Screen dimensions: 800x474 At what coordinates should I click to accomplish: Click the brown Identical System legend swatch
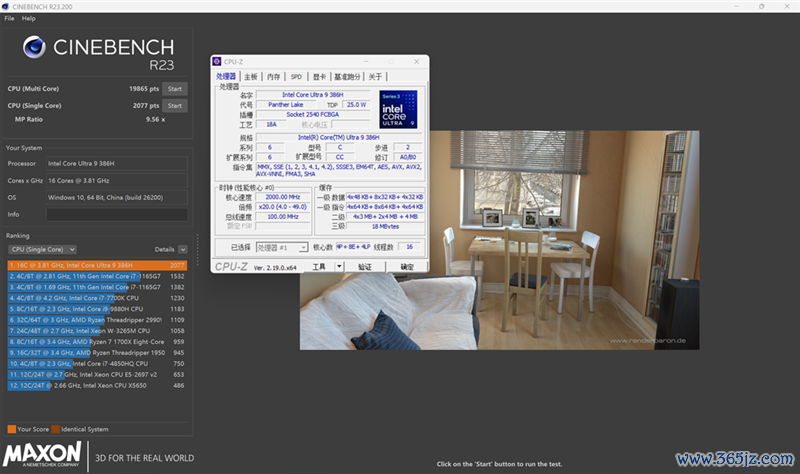tap(56, 429)
